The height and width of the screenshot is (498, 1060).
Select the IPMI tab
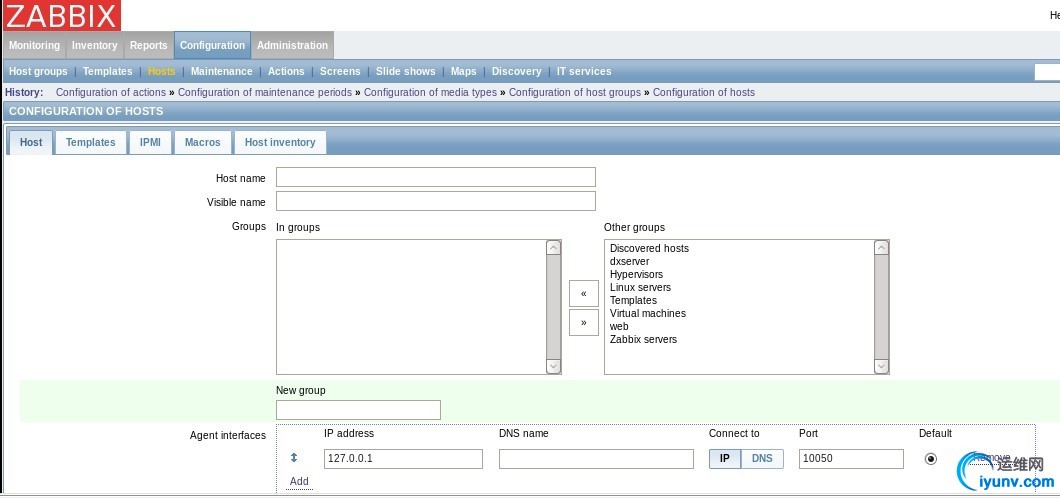(150, 143)
